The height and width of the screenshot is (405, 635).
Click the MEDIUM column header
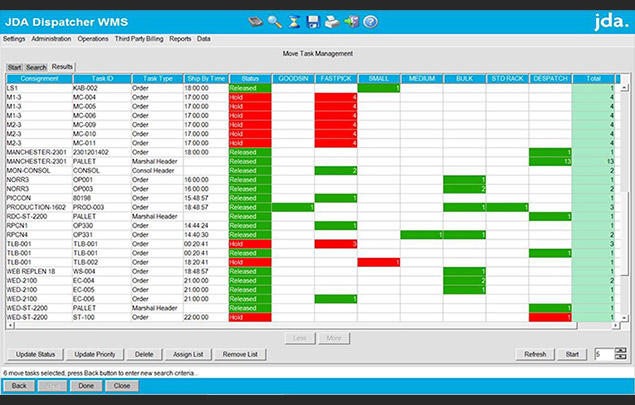422,79
